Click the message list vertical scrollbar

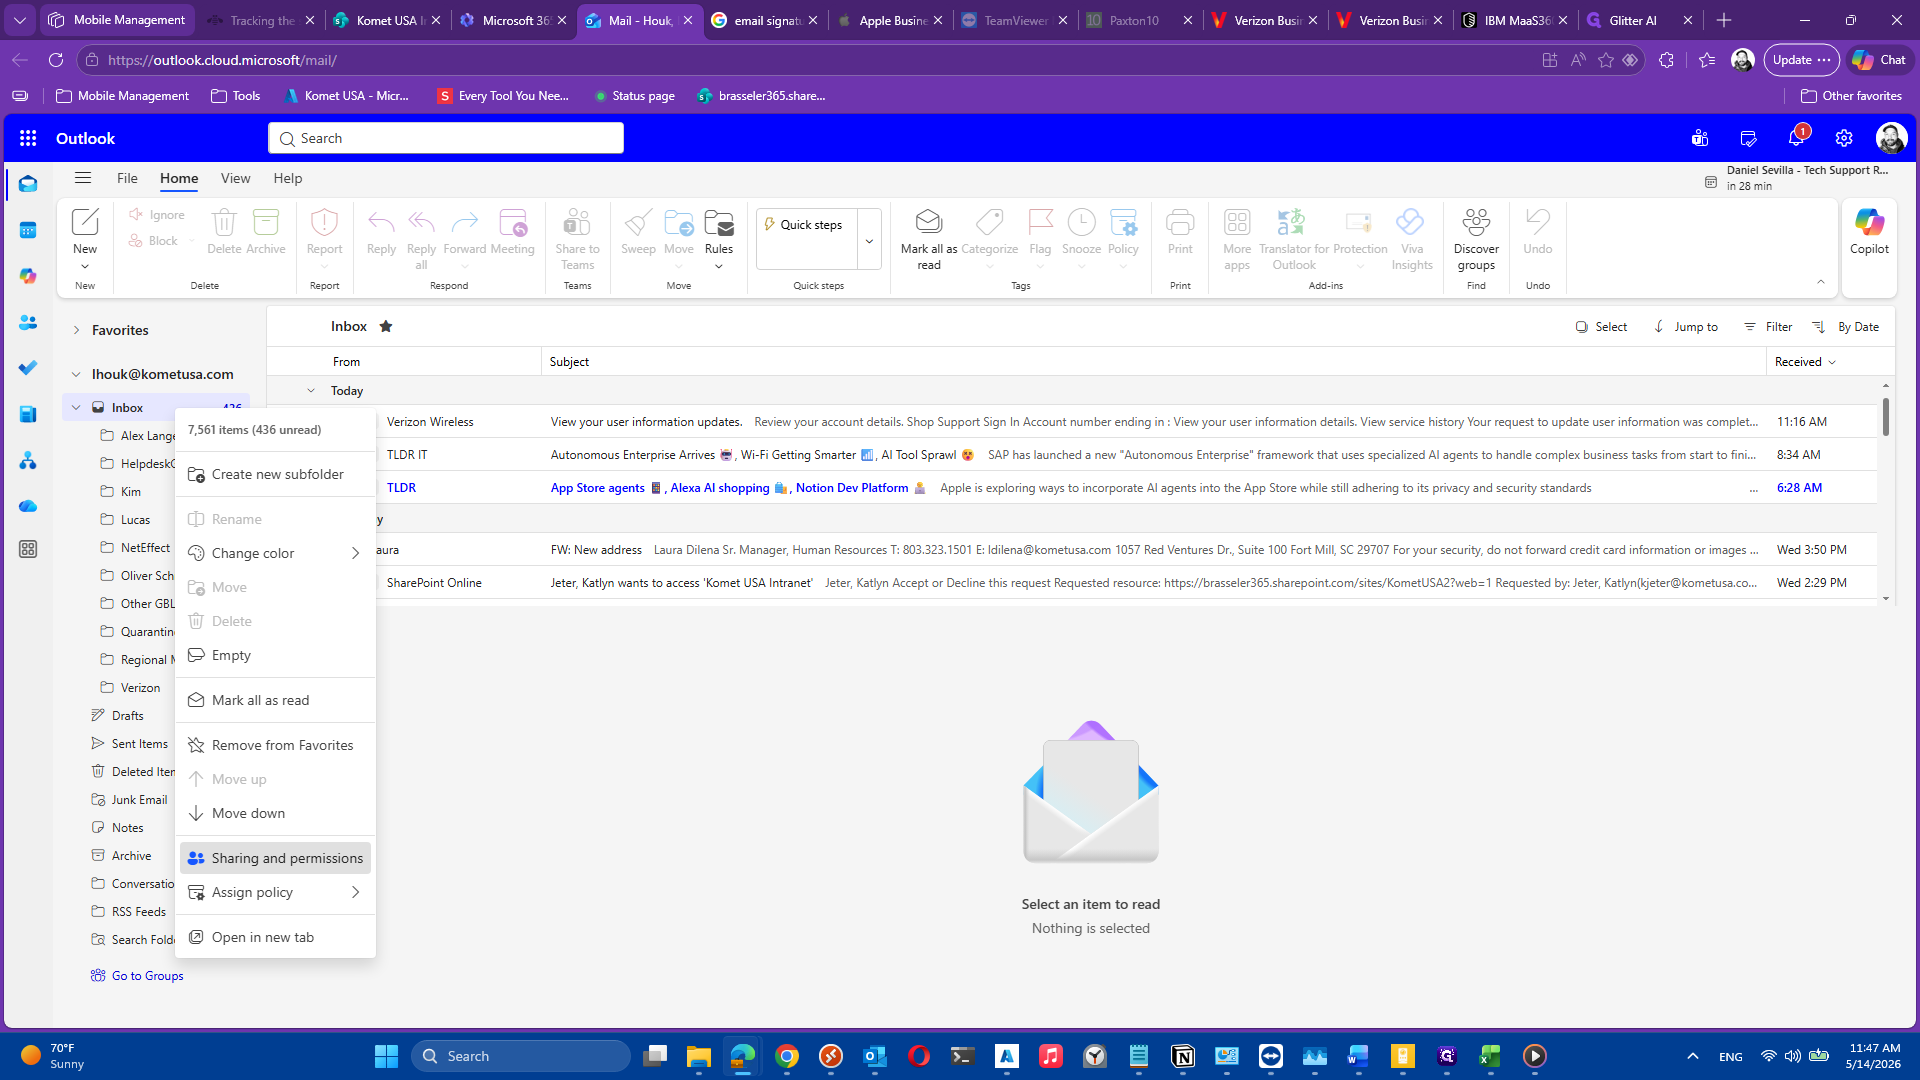click(x=1886, y=416)
